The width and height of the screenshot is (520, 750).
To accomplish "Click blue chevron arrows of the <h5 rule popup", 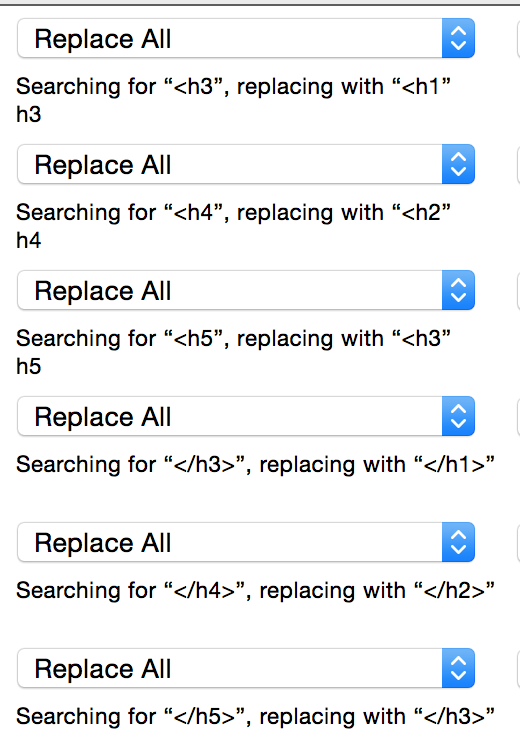I will coord(458,290).
